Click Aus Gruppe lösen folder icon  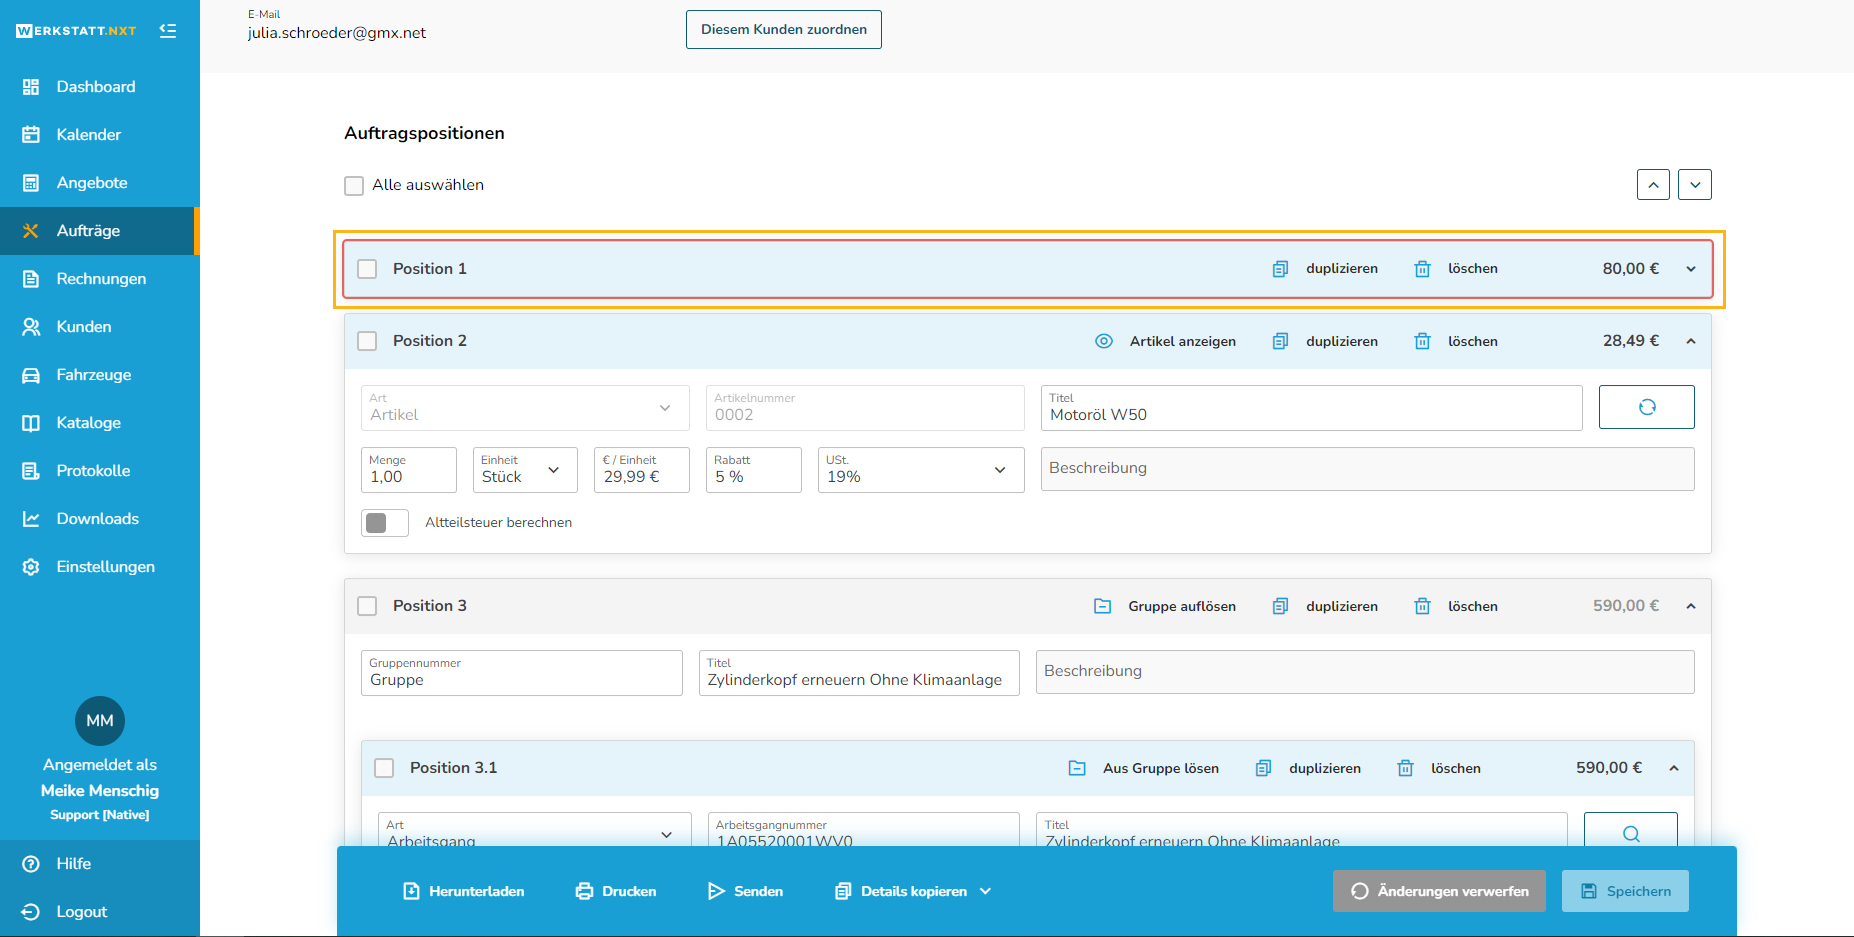pyautogui.click(x=1077, y=768)
